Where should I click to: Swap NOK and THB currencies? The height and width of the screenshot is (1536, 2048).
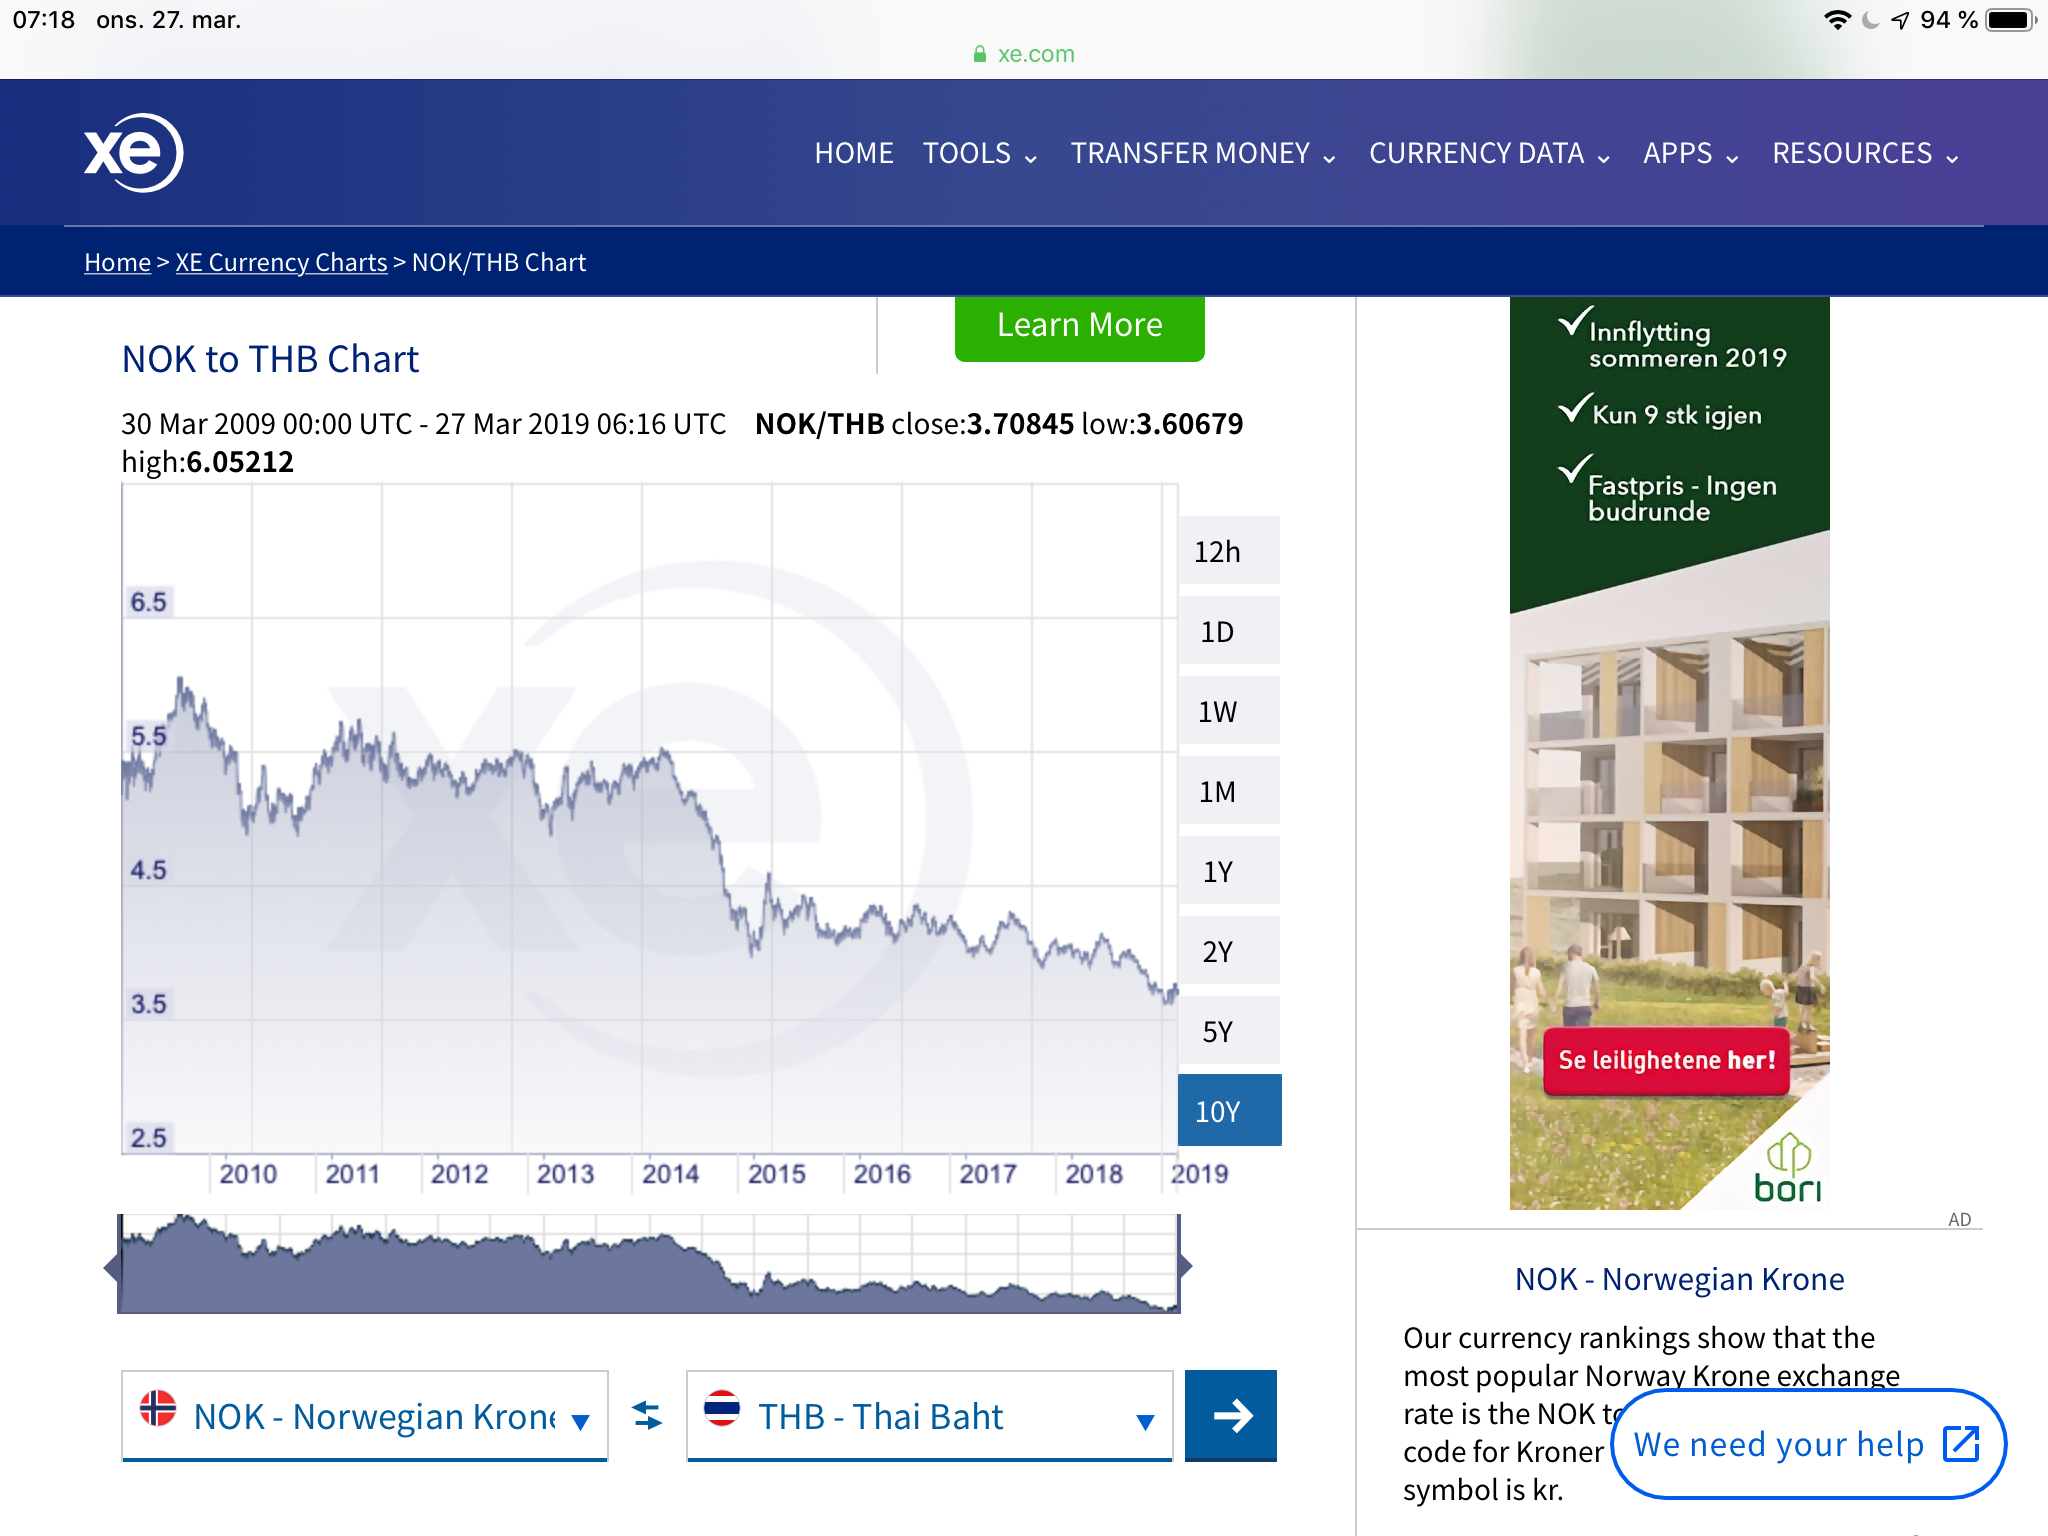[647, 1416]
